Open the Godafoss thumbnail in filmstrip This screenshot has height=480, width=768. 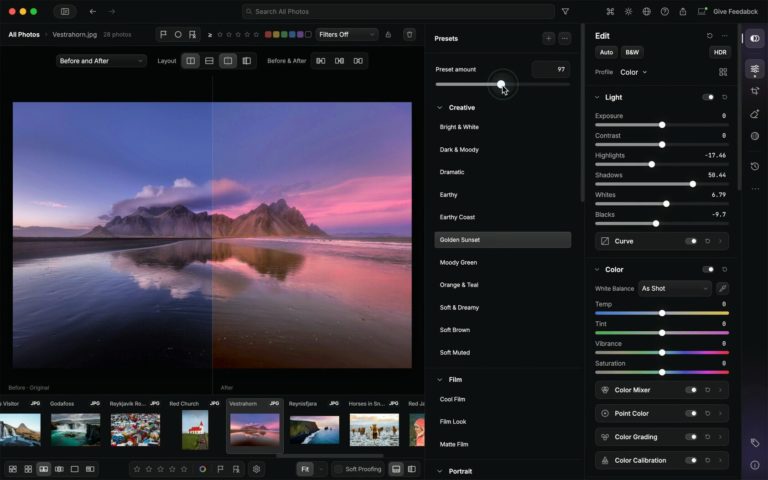coord(75,430)
